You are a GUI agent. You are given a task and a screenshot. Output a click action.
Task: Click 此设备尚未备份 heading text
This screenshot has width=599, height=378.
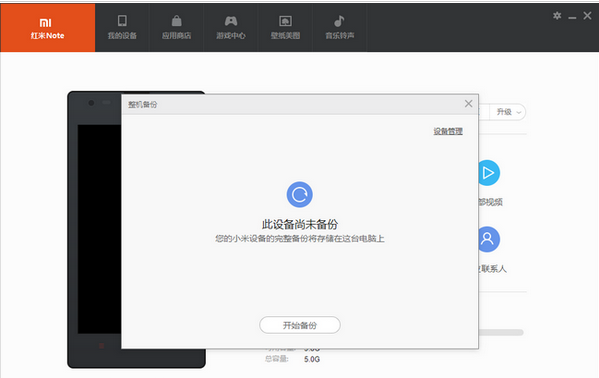(x=300, y=224)
